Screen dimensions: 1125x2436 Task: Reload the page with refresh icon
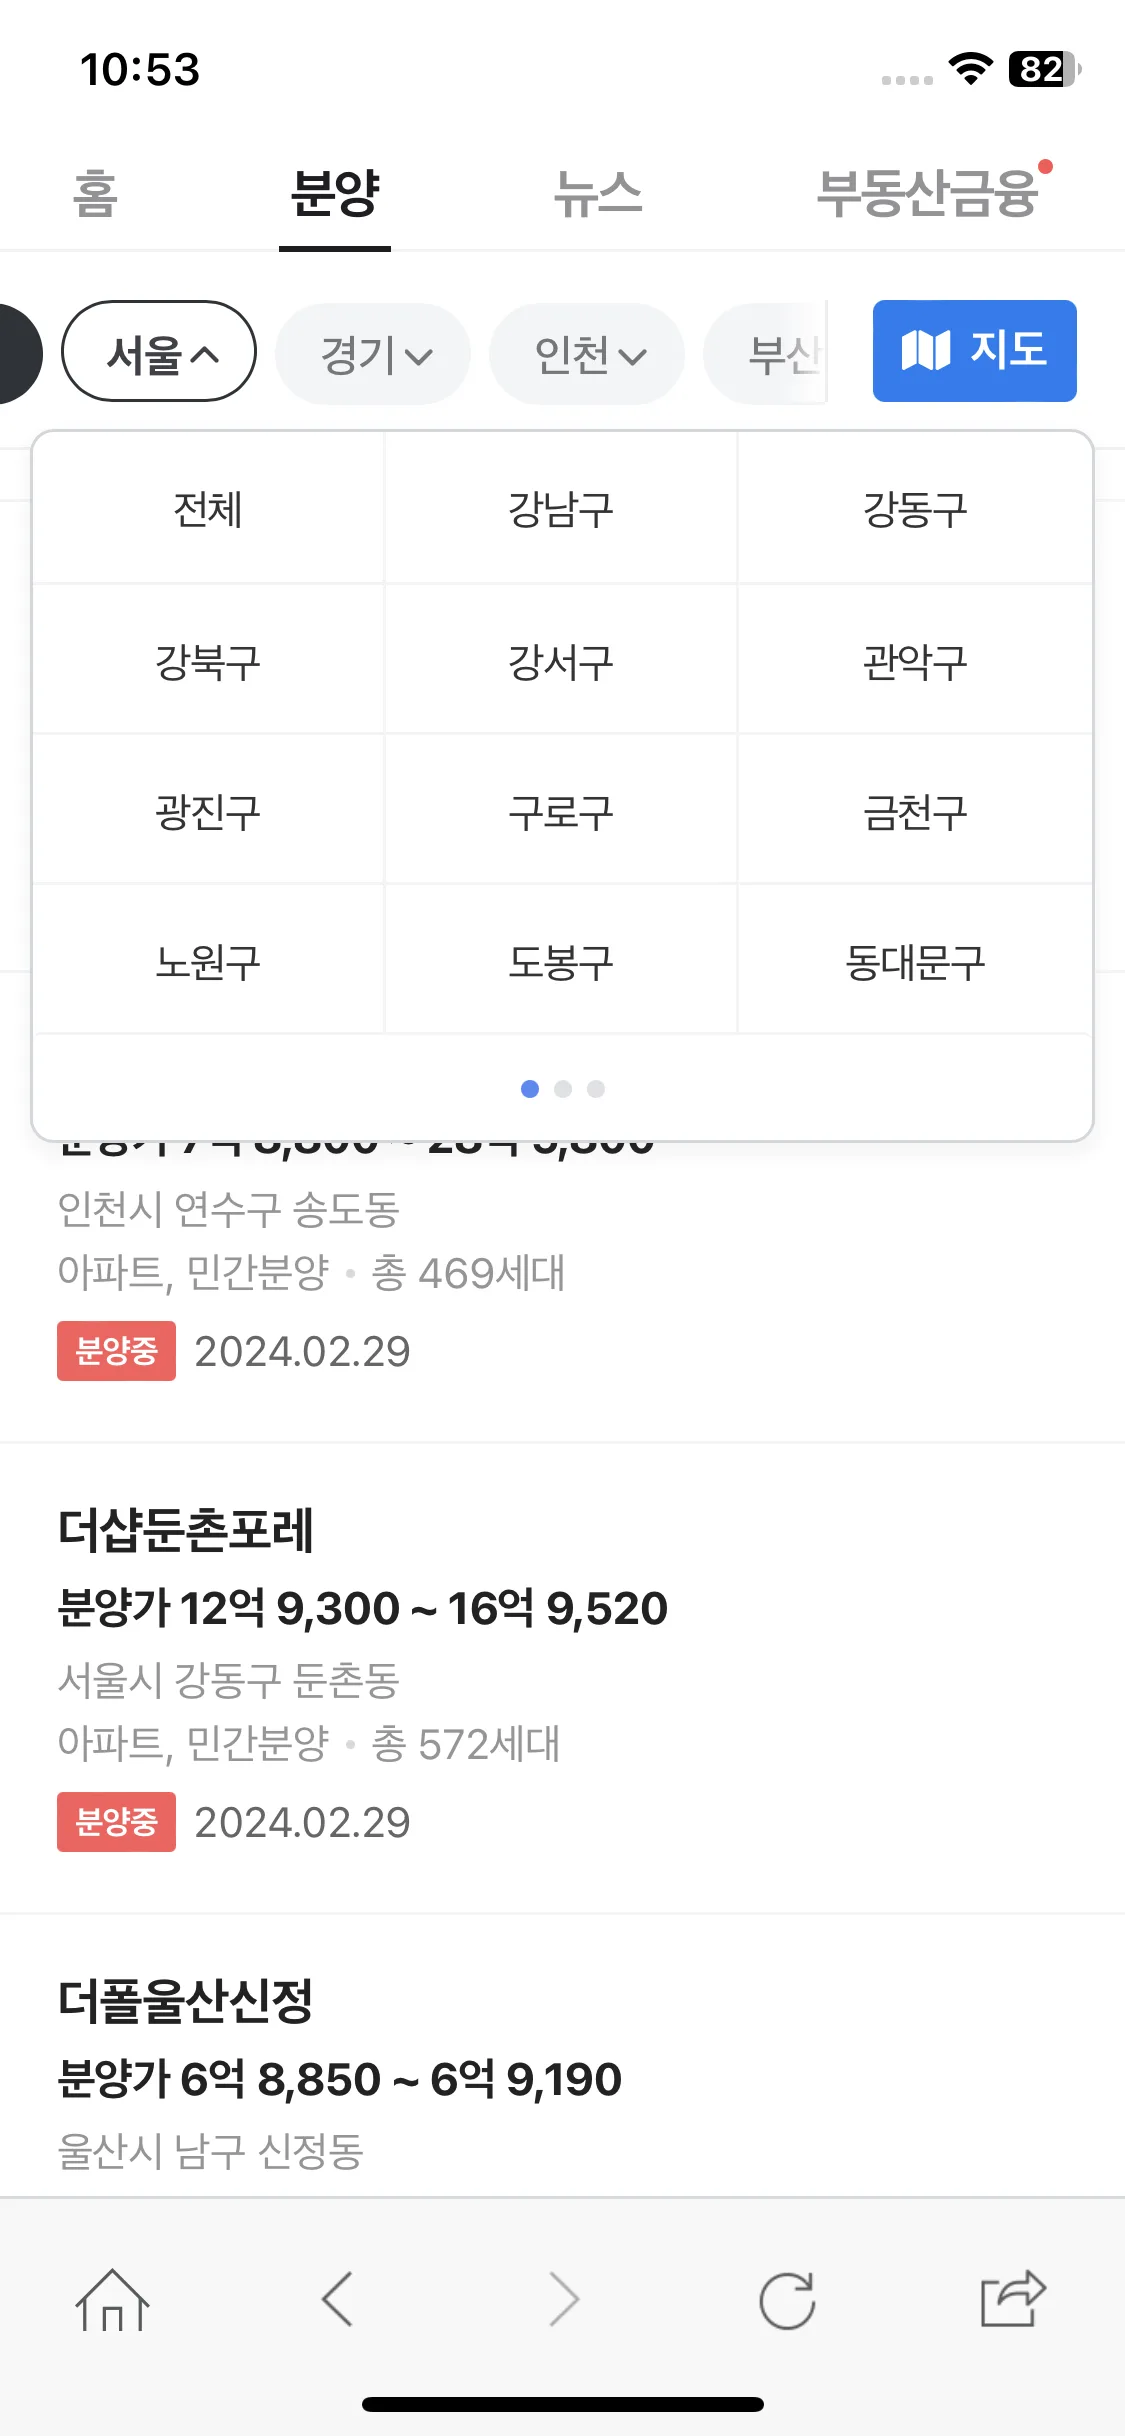(787, 2300)
